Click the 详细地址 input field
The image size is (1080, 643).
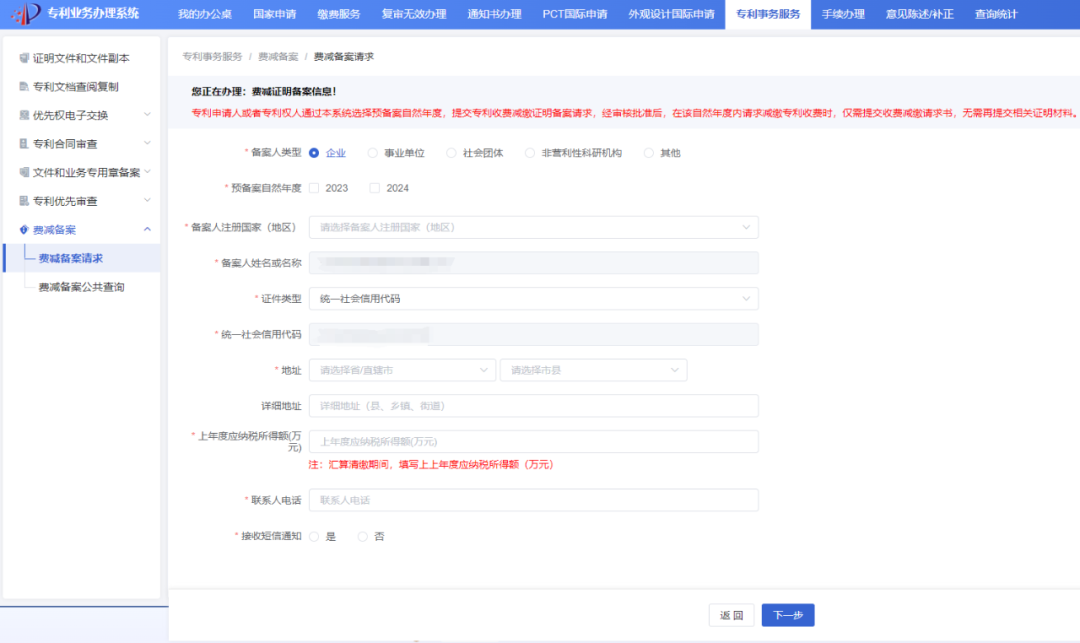[533, 405]
